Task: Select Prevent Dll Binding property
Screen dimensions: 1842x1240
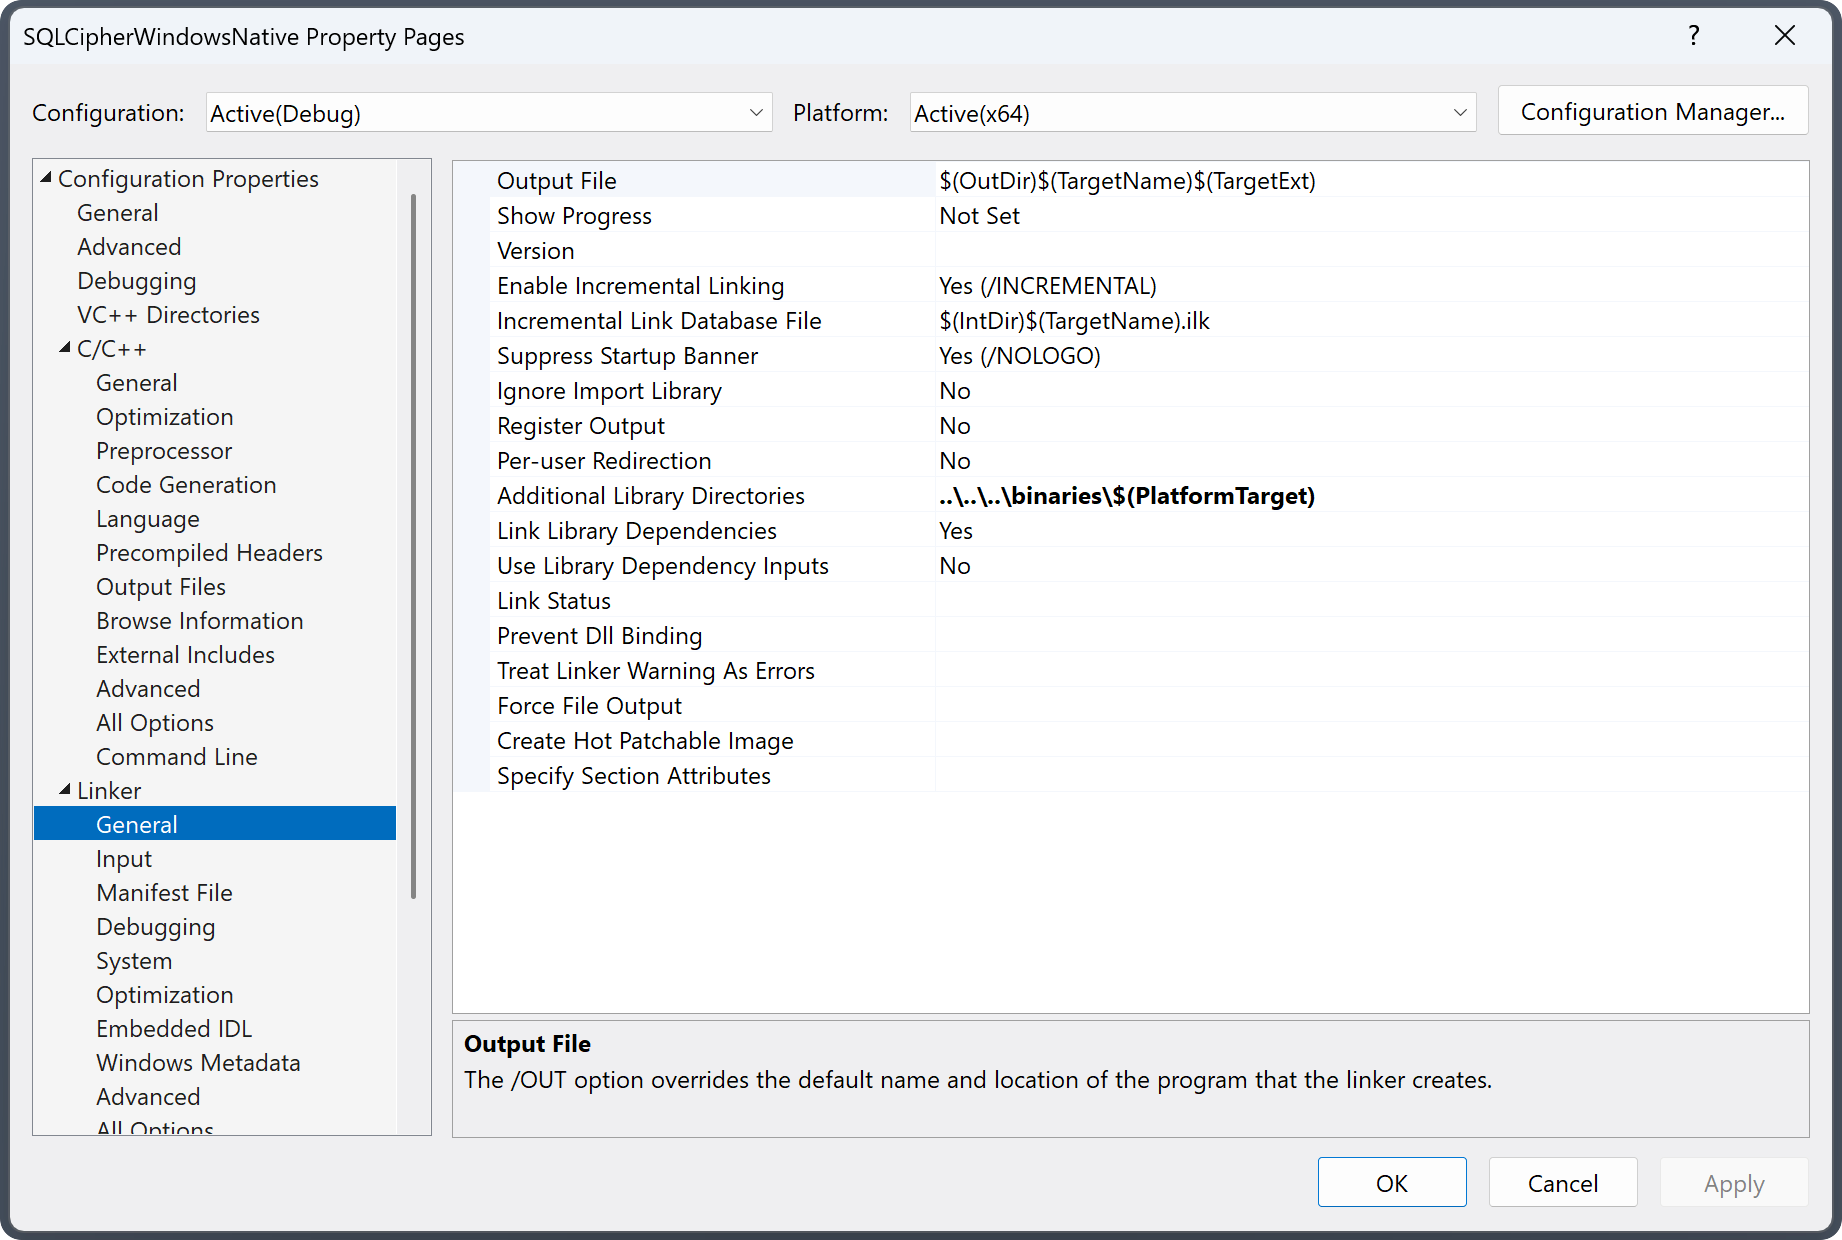Action: point(599,636)
